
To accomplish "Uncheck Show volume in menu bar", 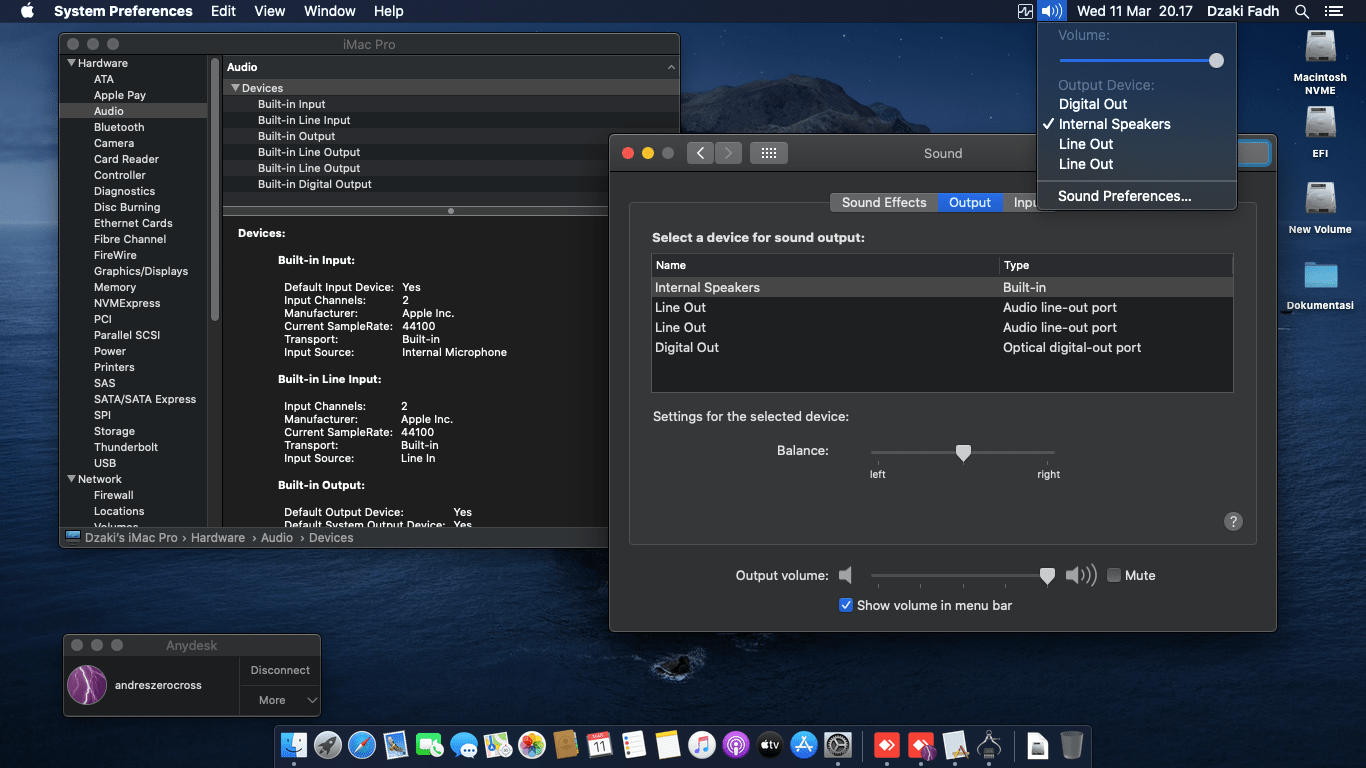I will [846, 605].
